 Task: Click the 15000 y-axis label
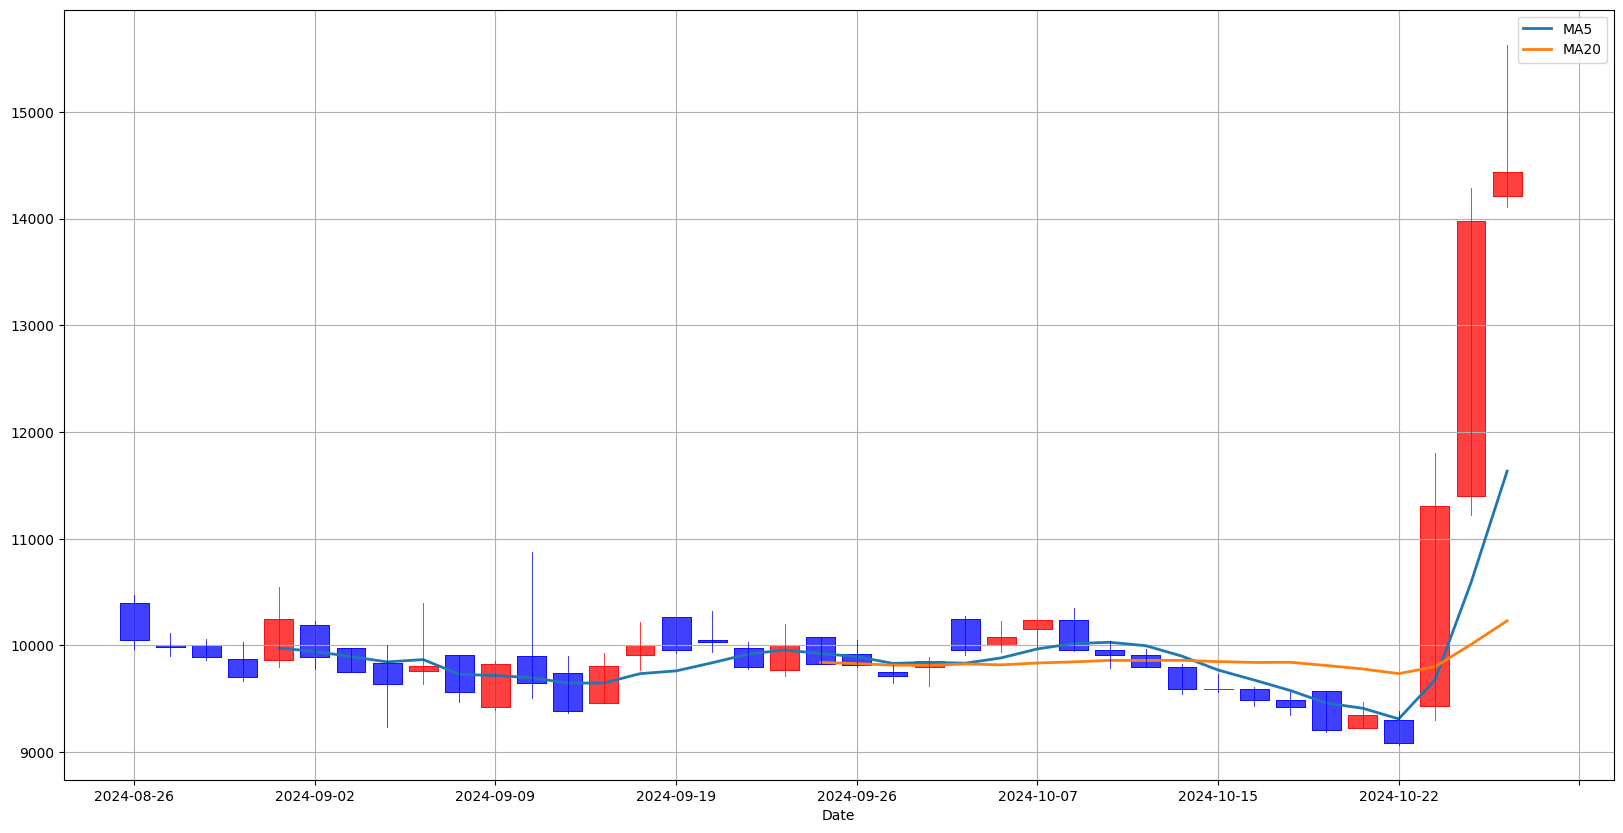click(36, 113)
